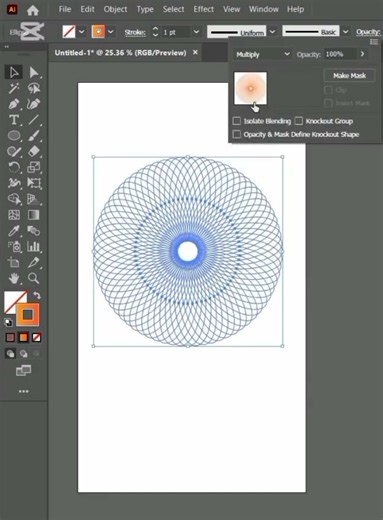Open fill color dropdown arrow

(x=82, y=32)
